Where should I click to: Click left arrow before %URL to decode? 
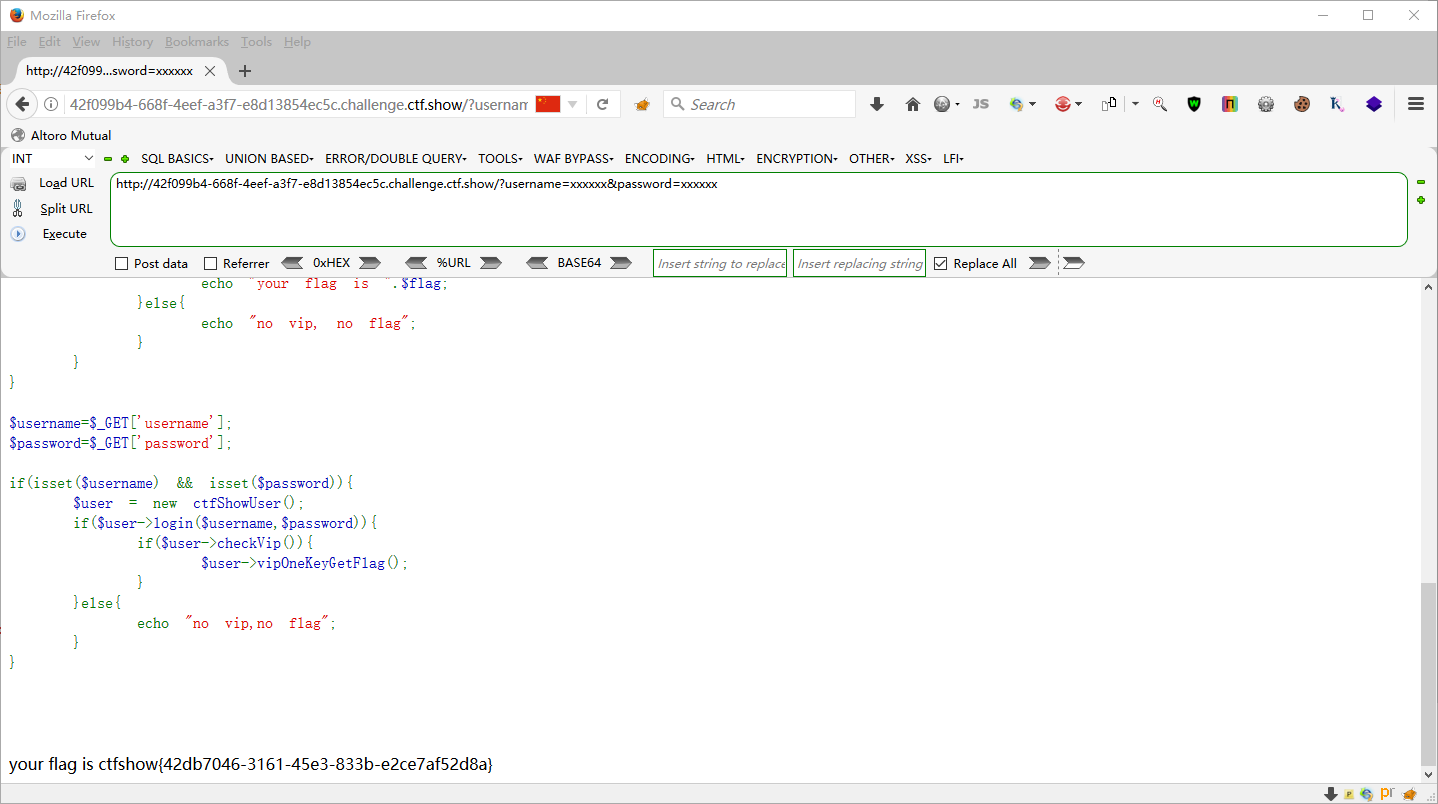coord(416,263)
